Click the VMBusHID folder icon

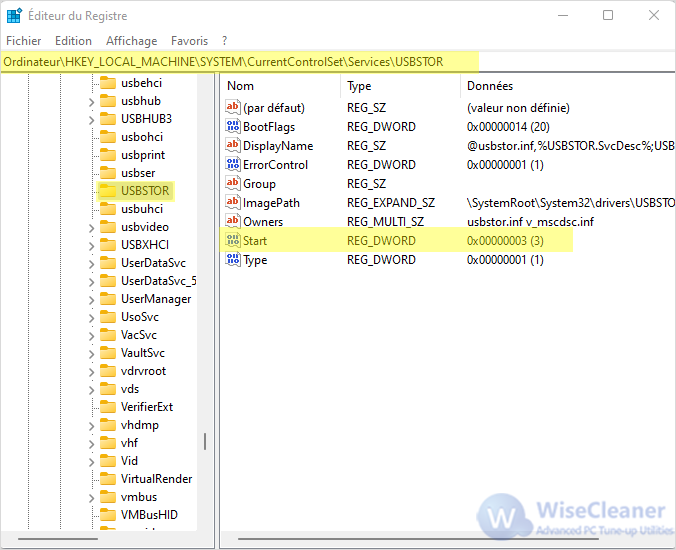pos(108,515)
